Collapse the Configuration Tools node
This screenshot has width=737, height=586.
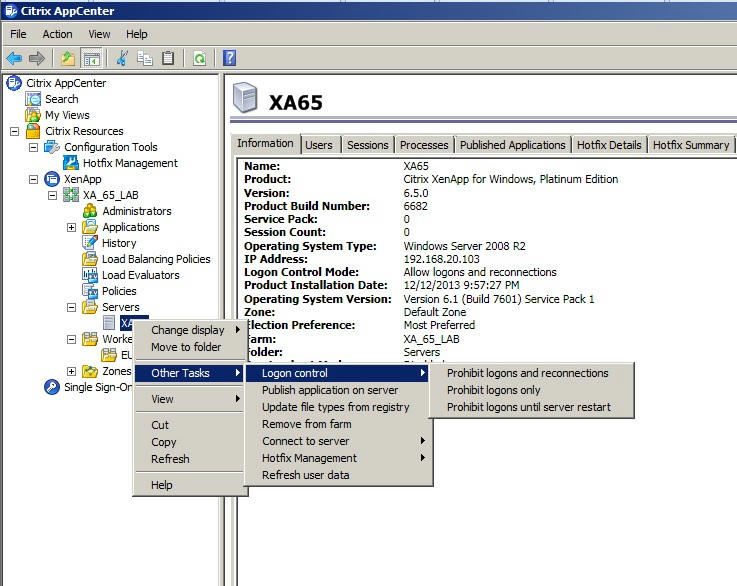[33, 147]
